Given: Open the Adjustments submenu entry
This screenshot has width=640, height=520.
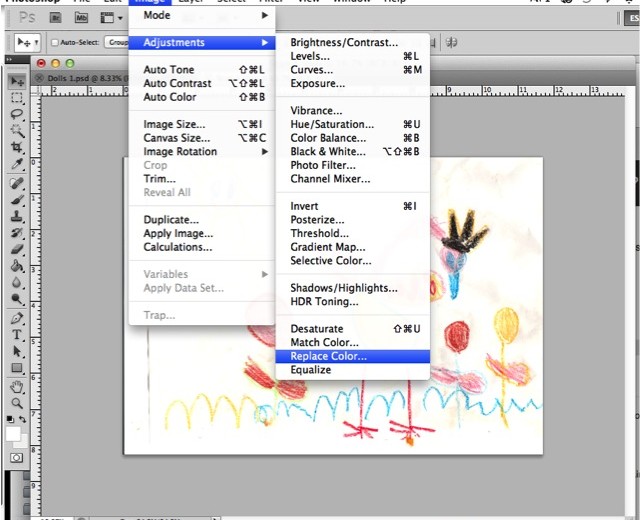Looking at the screenshot, I should [x=202, y=42].
